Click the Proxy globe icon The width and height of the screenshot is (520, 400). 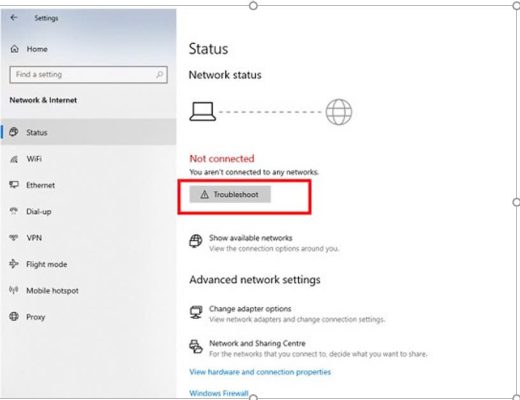[14, 316]
